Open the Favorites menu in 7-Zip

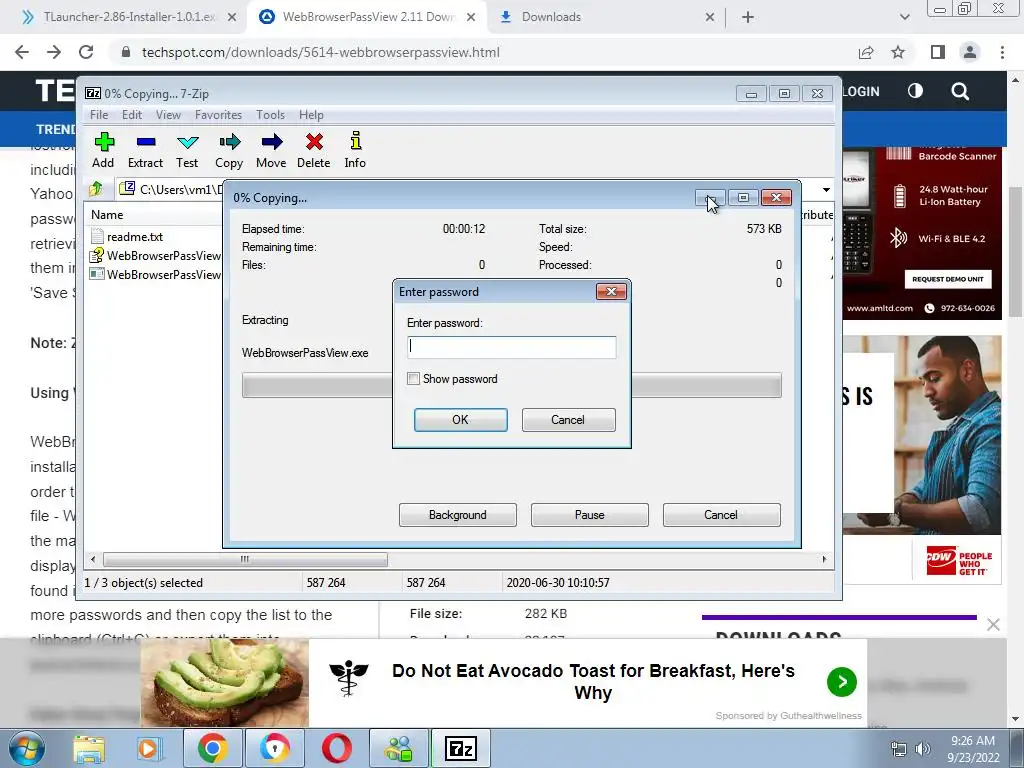(x=218, y=114)
